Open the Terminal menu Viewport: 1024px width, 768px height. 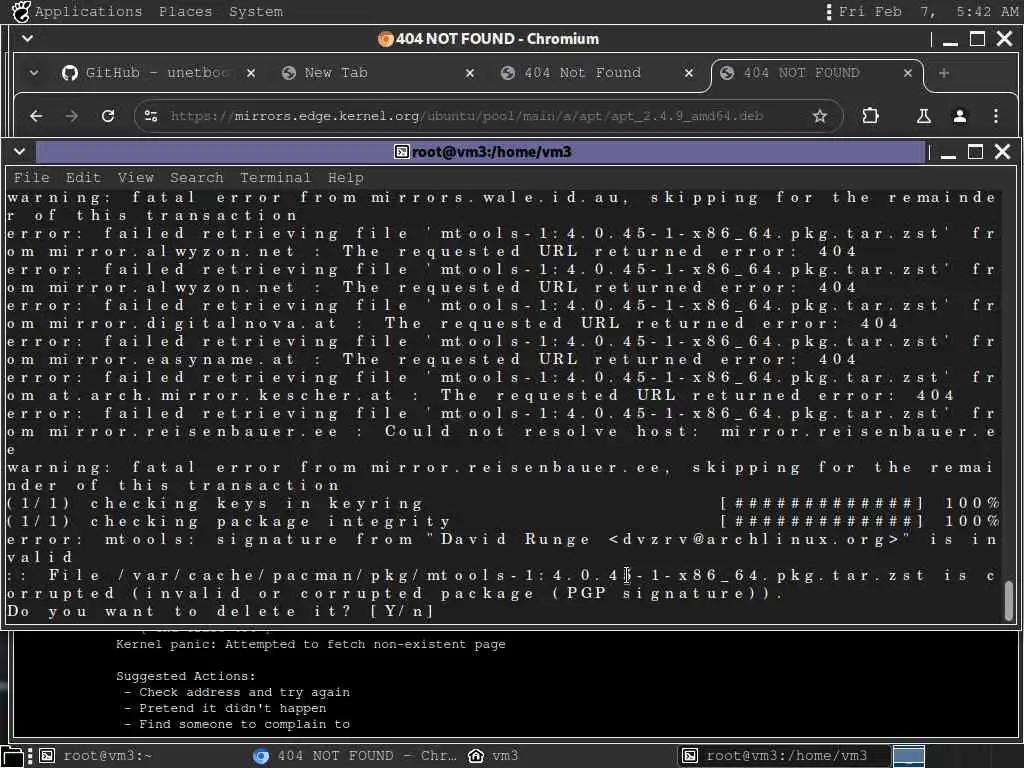point(275,178)
